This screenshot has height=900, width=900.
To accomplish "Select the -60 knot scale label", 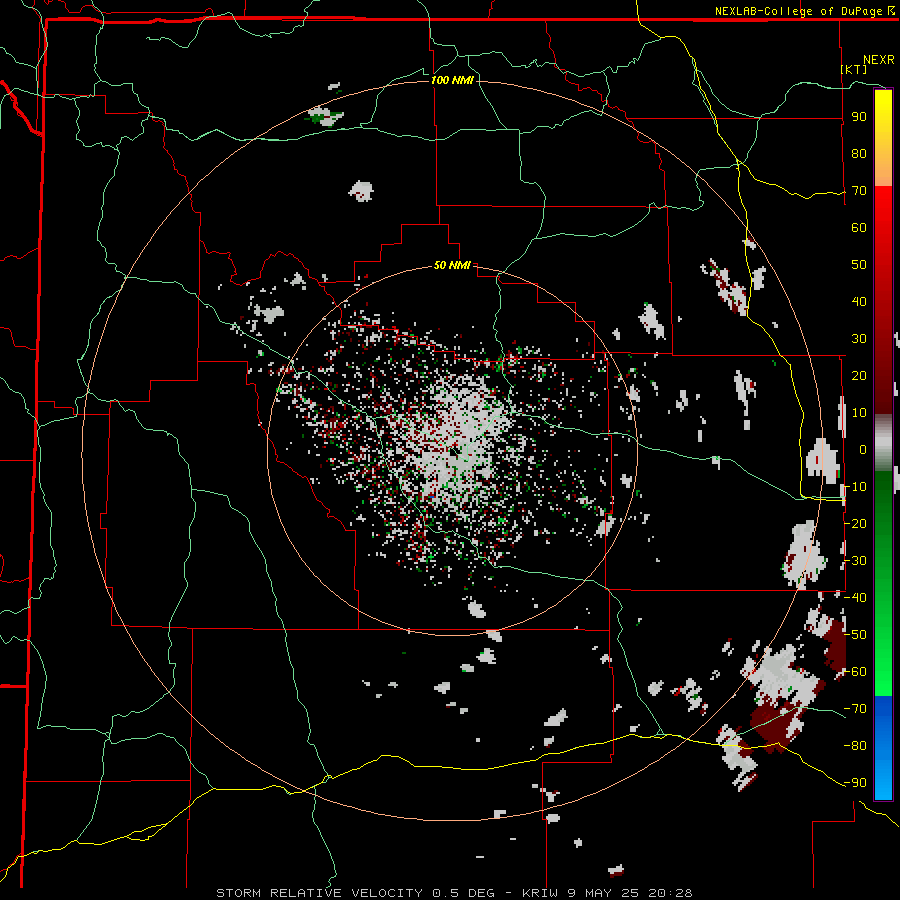I will (x=856, y=672).
